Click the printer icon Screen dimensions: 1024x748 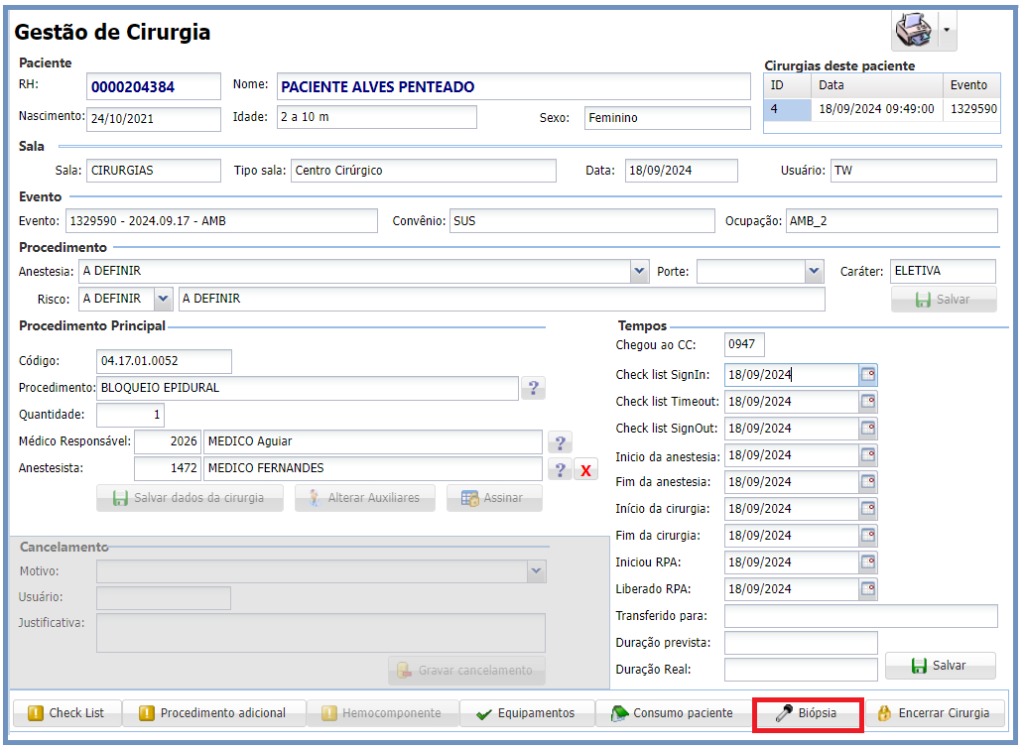914,30
